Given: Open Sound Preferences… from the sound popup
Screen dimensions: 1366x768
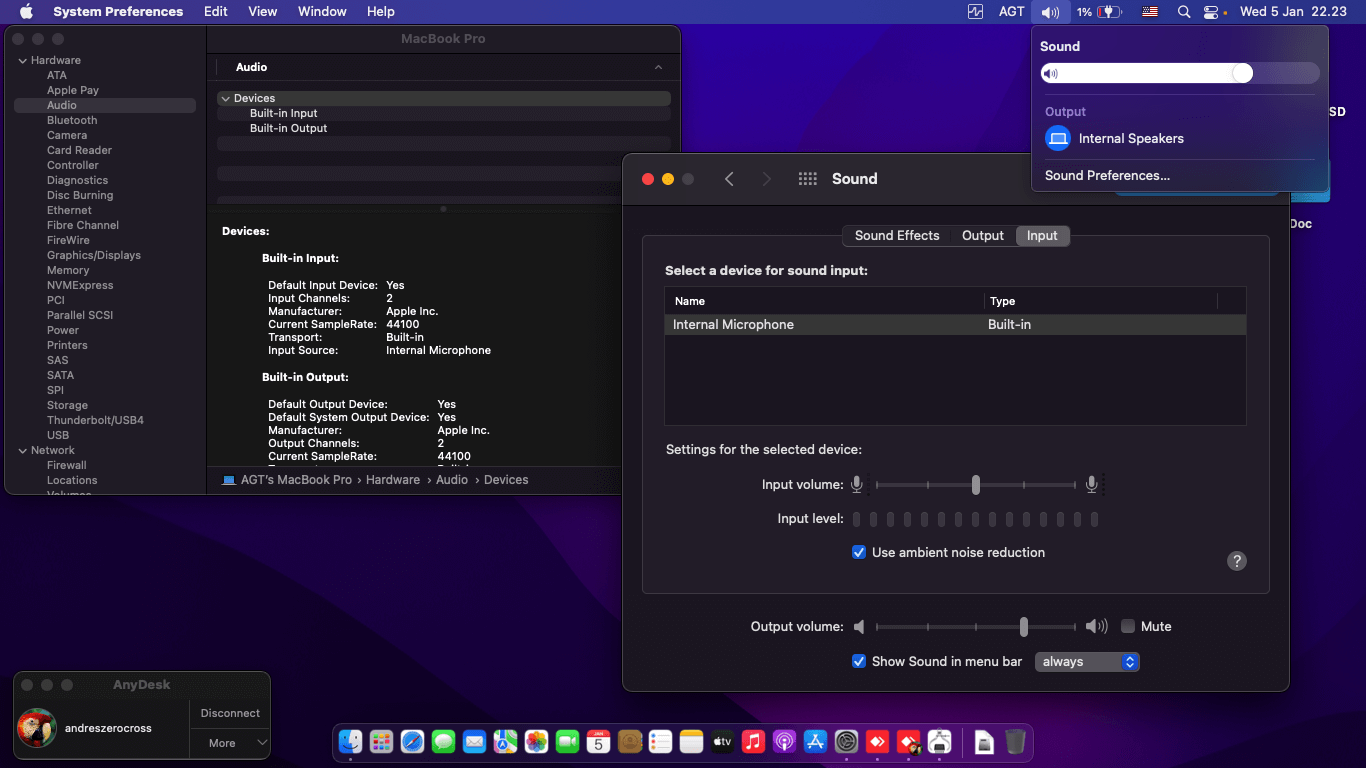Looking at the screenshot, I should (1107, 176).
